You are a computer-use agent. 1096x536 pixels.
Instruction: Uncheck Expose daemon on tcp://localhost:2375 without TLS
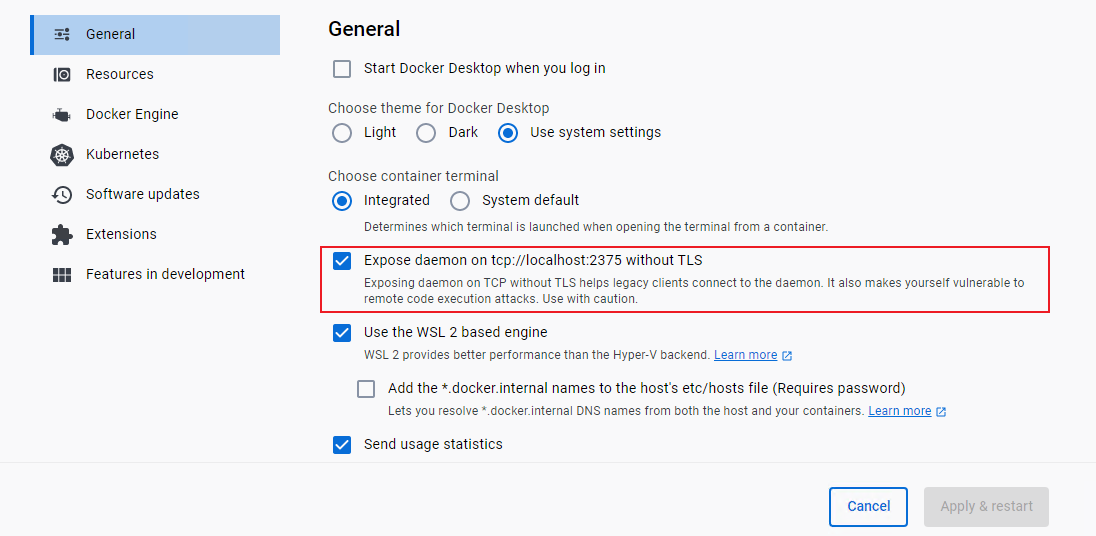tap(342, 261)
